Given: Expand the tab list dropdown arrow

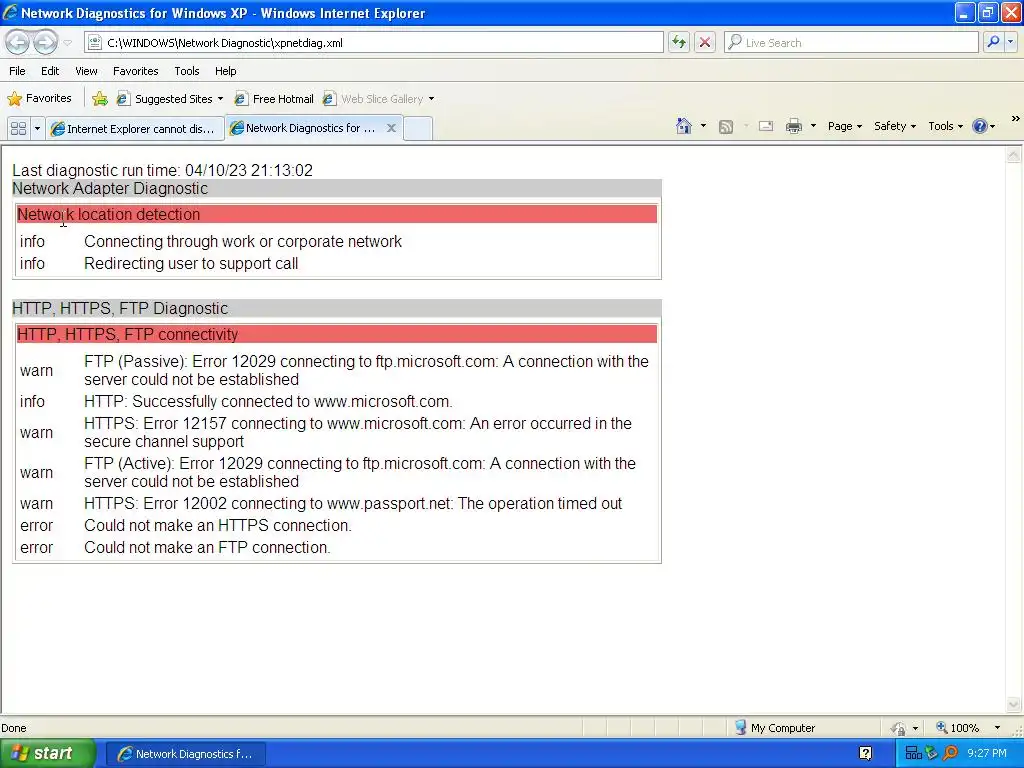Looking at the screenshot, I should click(x=37, y=129).
